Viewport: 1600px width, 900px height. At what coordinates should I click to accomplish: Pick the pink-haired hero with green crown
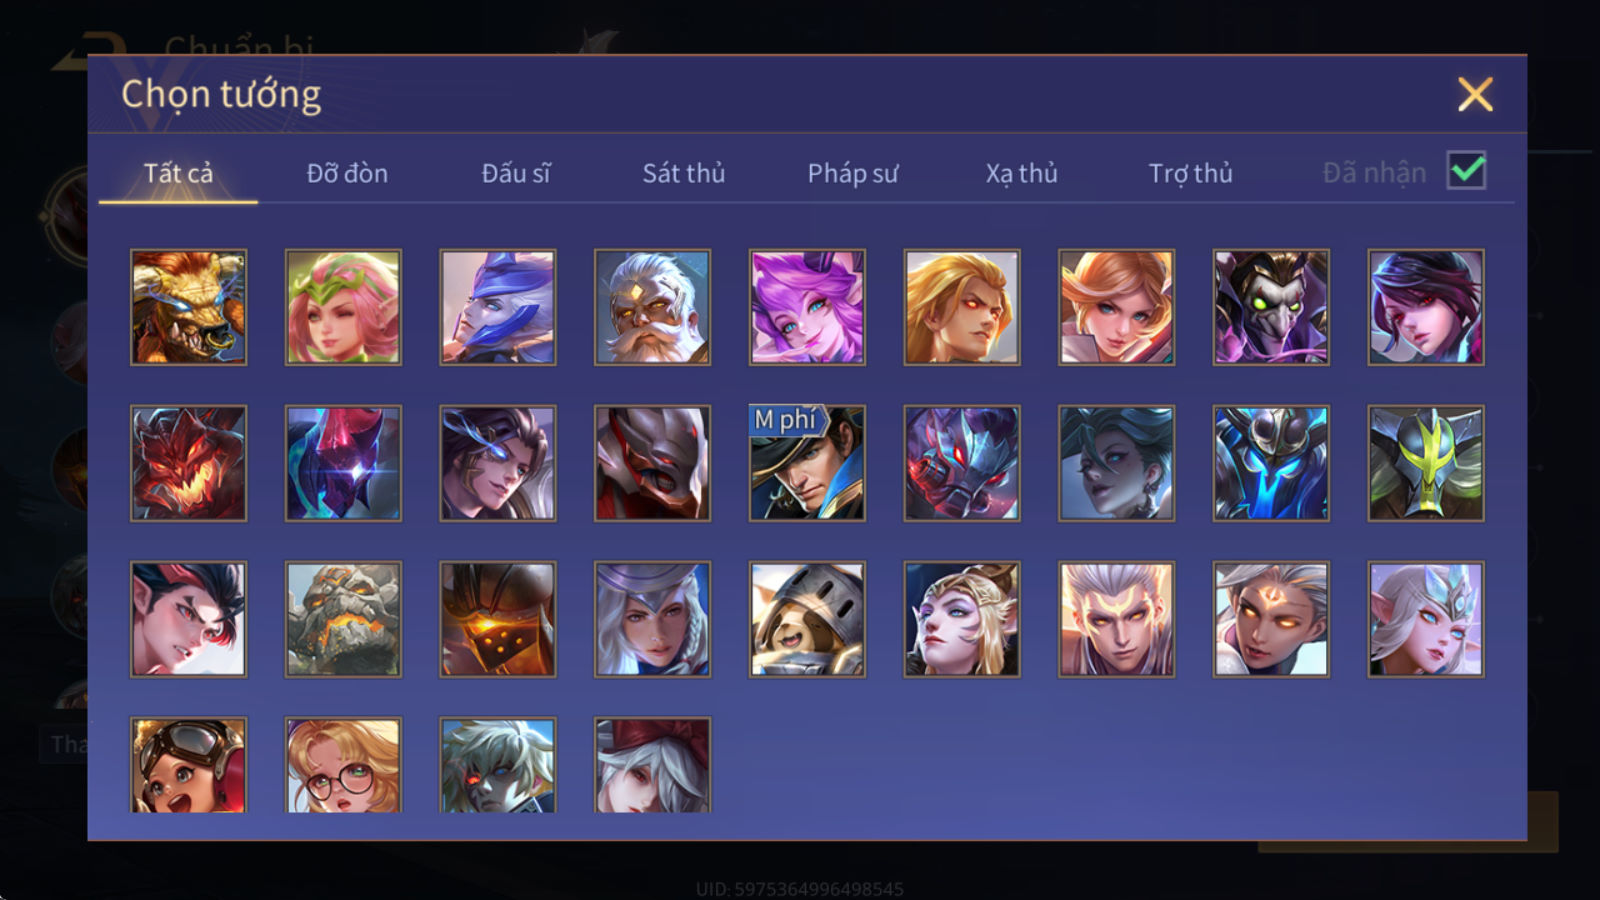pos(343,307)
